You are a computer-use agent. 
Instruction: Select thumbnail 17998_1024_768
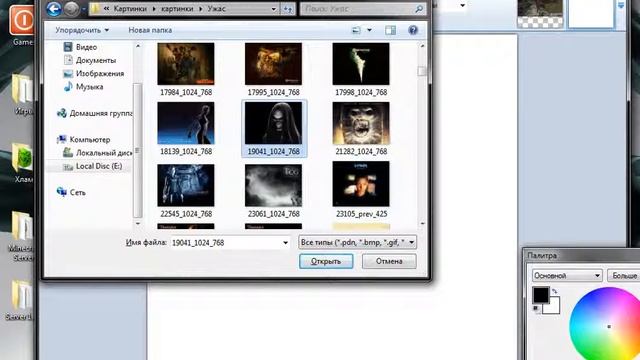point(361,69)
